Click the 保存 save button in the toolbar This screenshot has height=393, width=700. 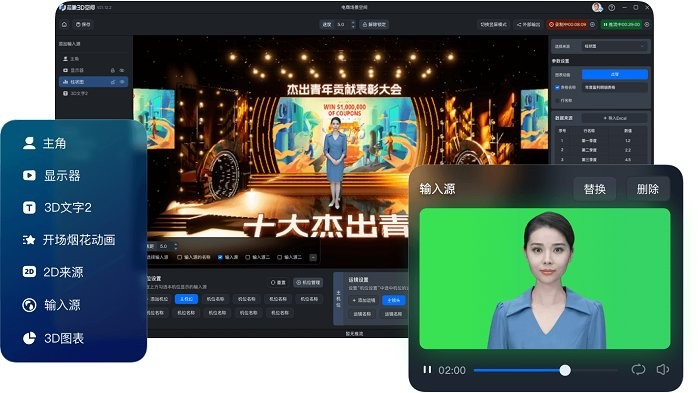(x=83, y=25)
